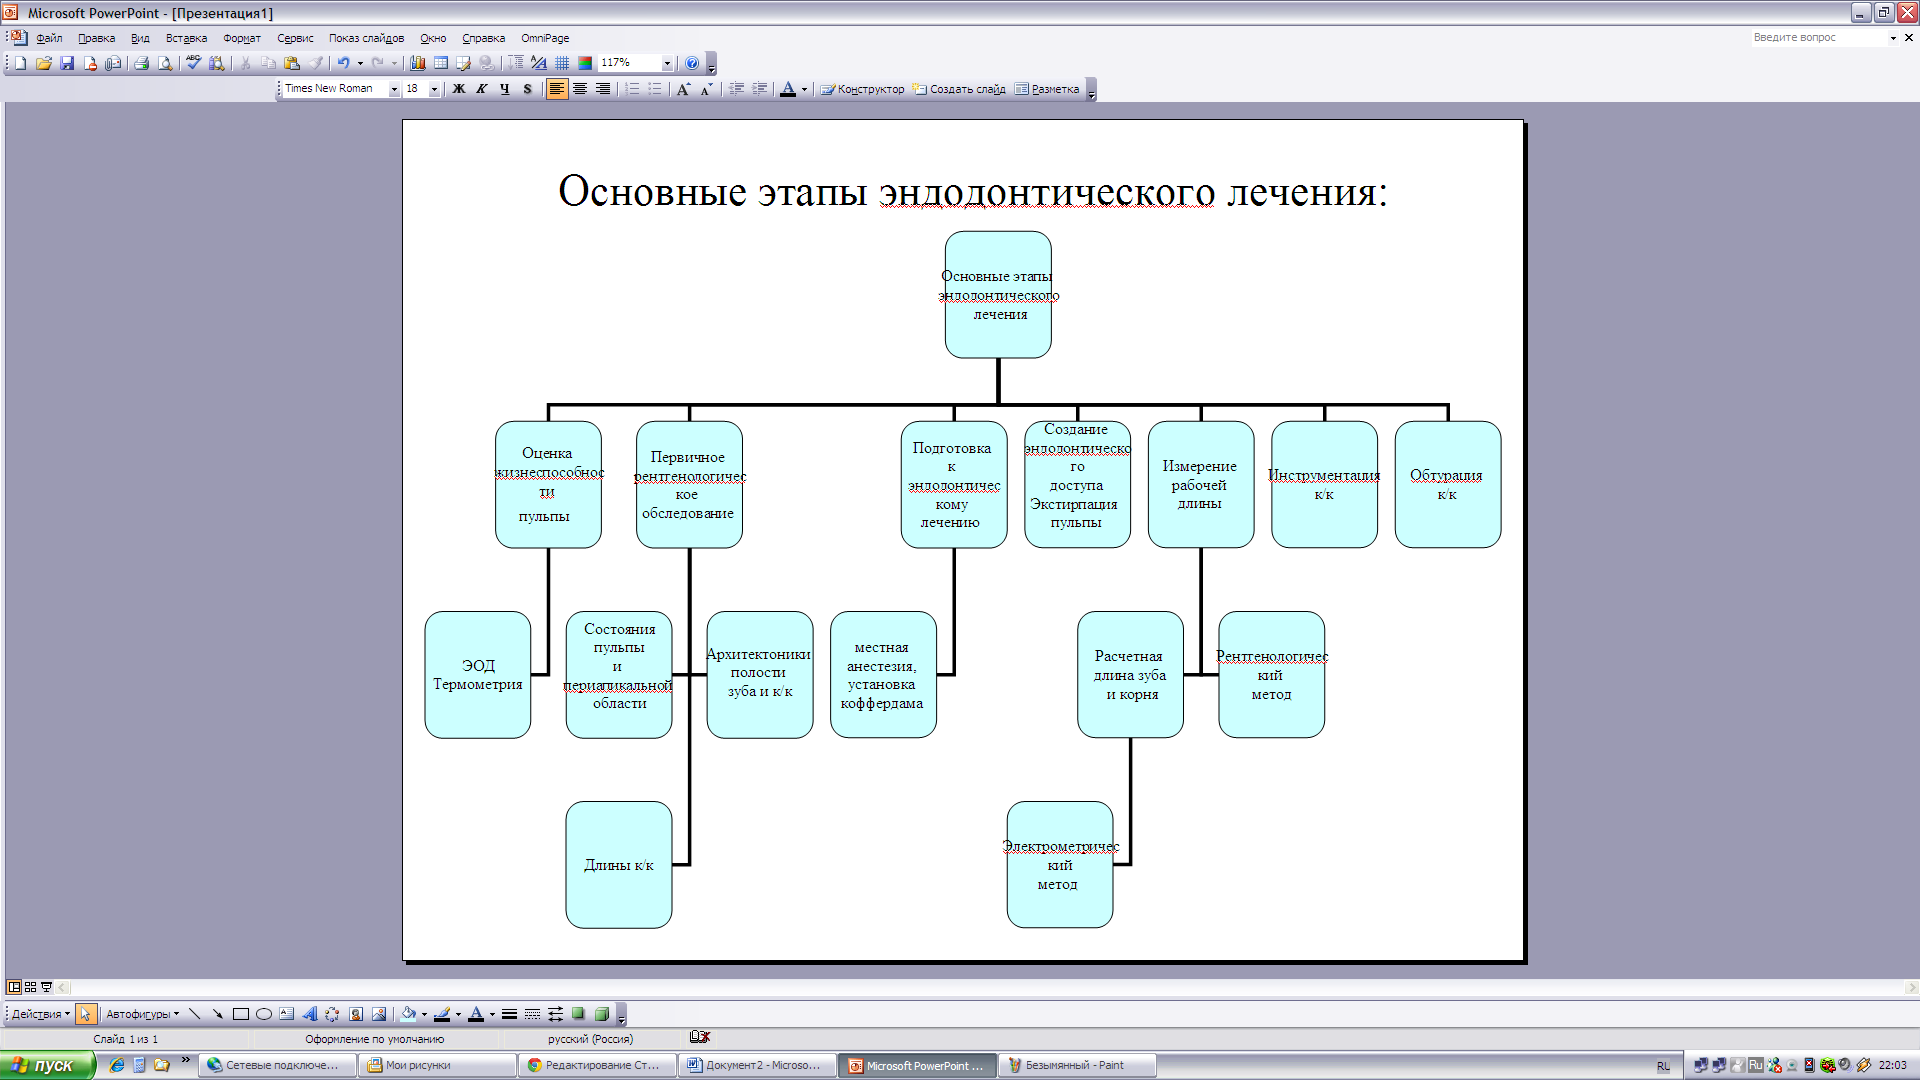The height and width of the screenshot is (1080, 1920).
Task: Open the zoom percentage dropdown
Action: click(667, 63)
